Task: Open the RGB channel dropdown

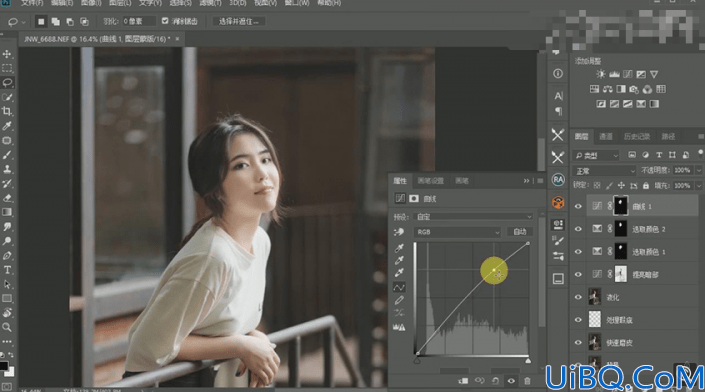Action: click(x=457, y=232)
